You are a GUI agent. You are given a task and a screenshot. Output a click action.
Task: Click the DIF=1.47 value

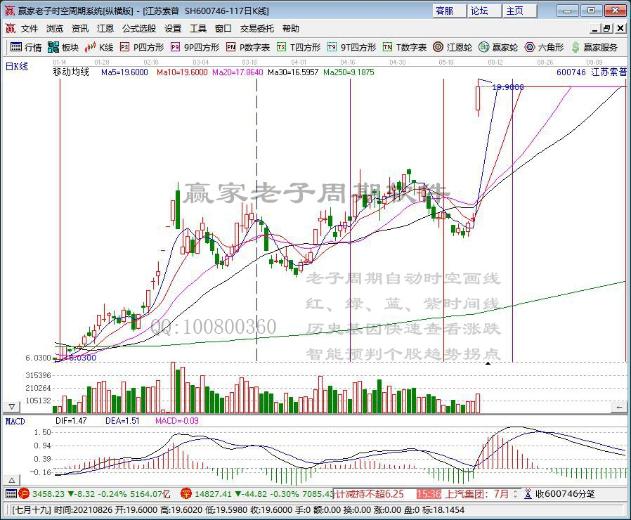tap(71, 421)
